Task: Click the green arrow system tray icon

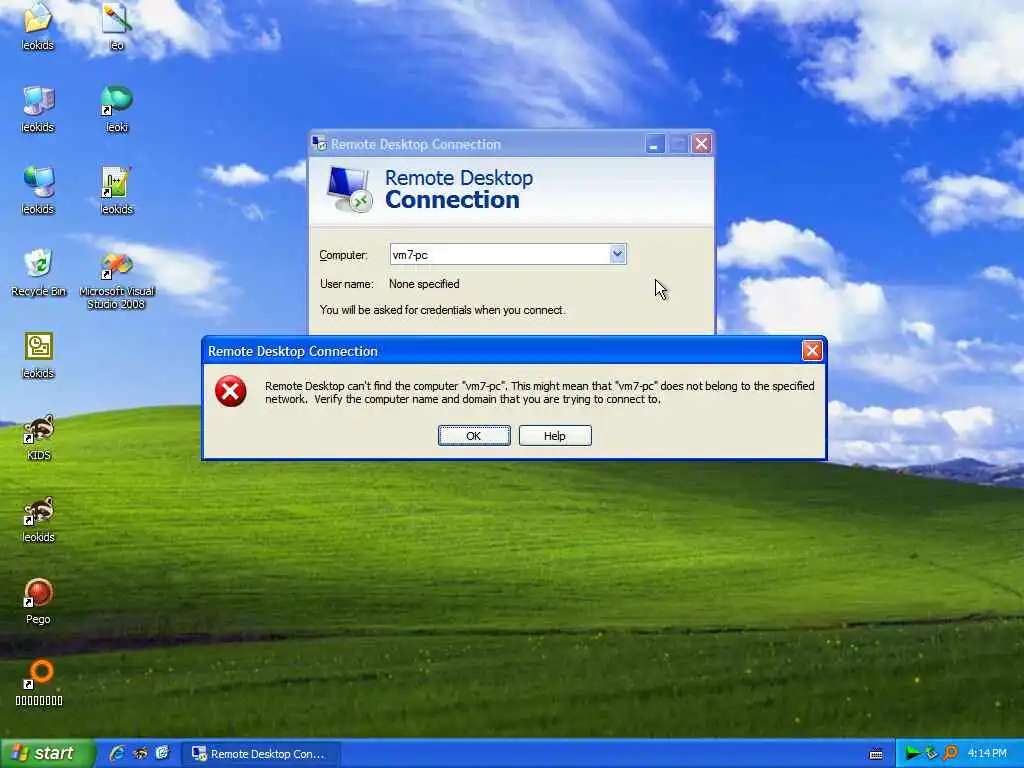Action: pos(912,754)
